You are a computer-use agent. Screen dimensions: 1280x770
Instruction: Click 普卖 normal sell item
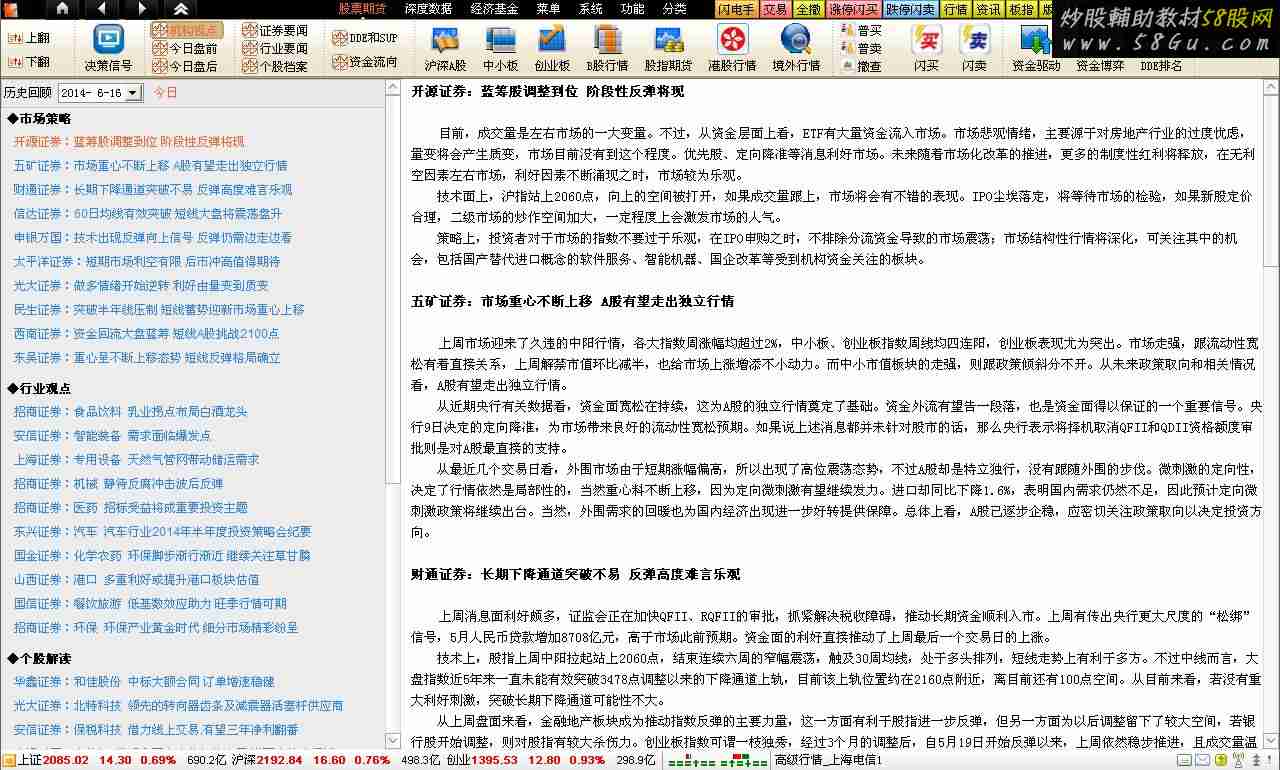click(862, 48)
